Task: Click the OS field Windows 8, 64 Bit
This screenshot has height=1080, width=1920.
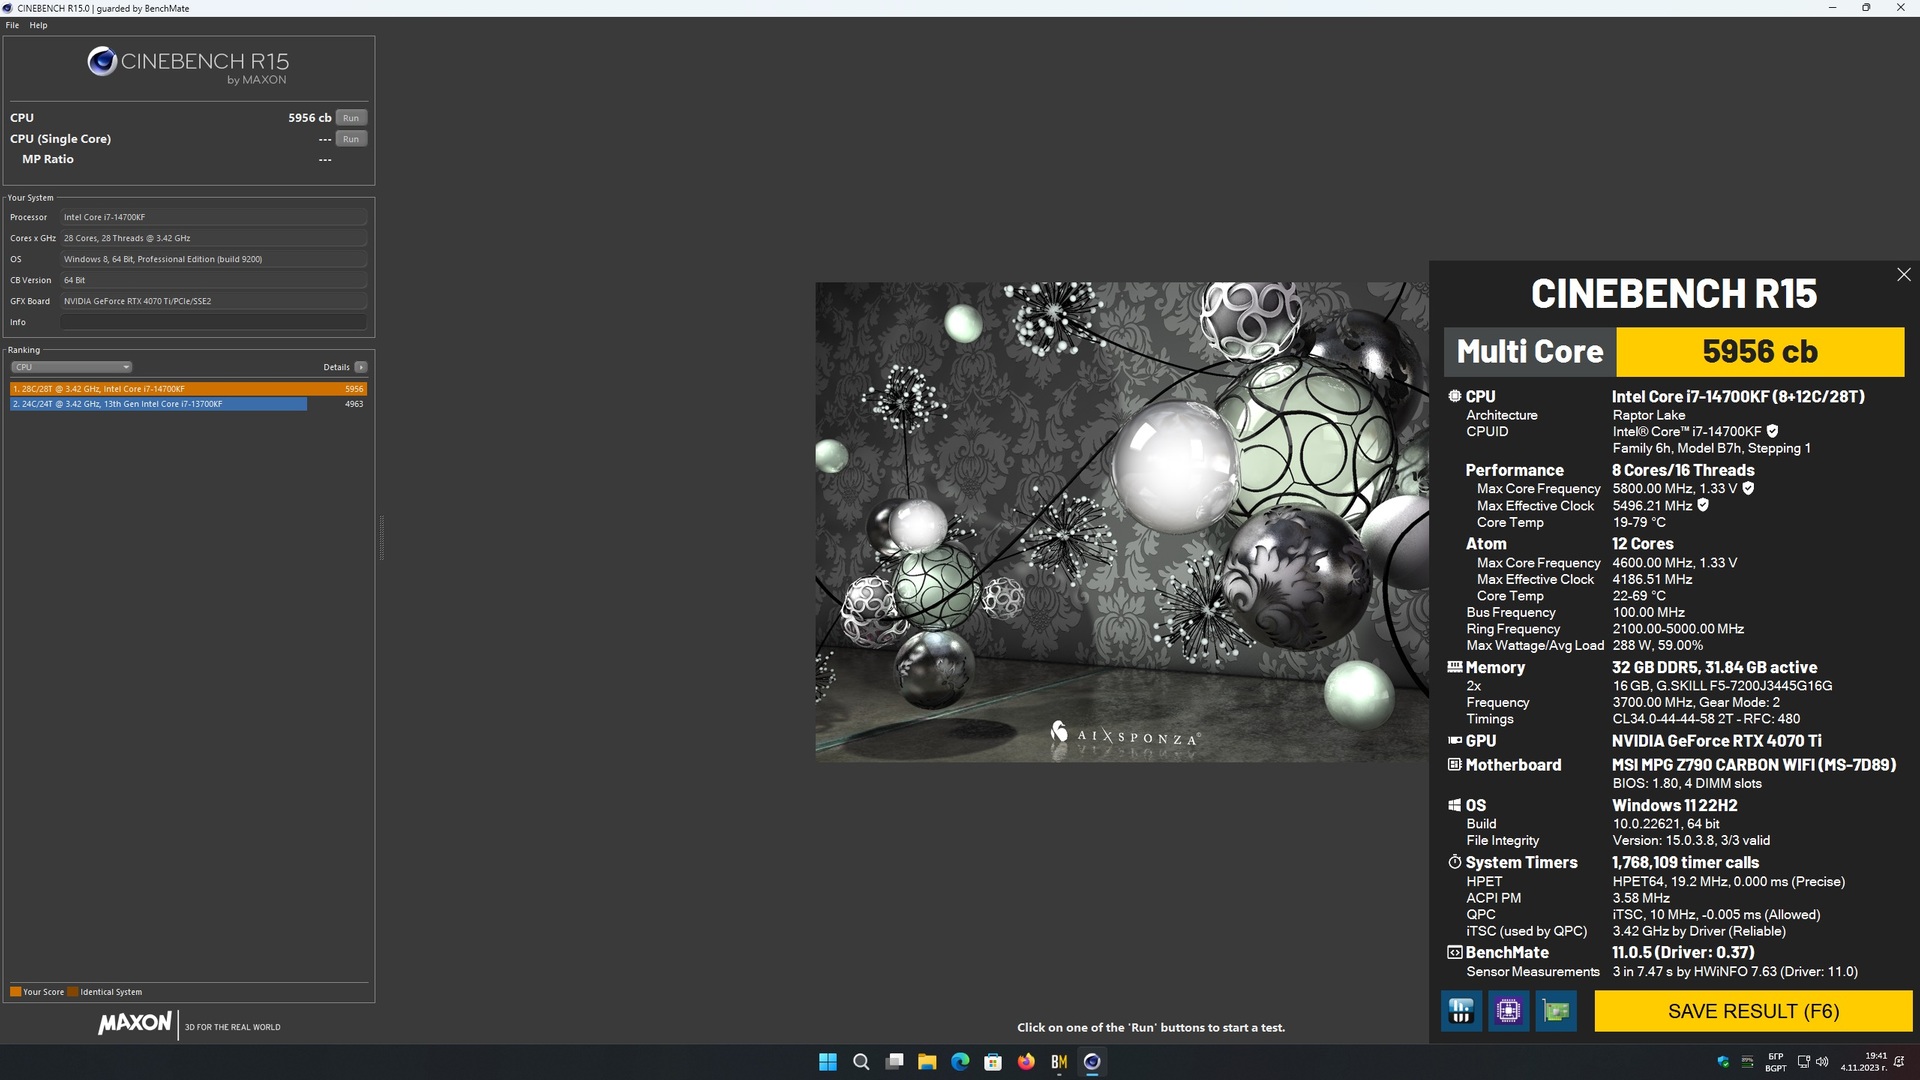Action: (213, 259)
